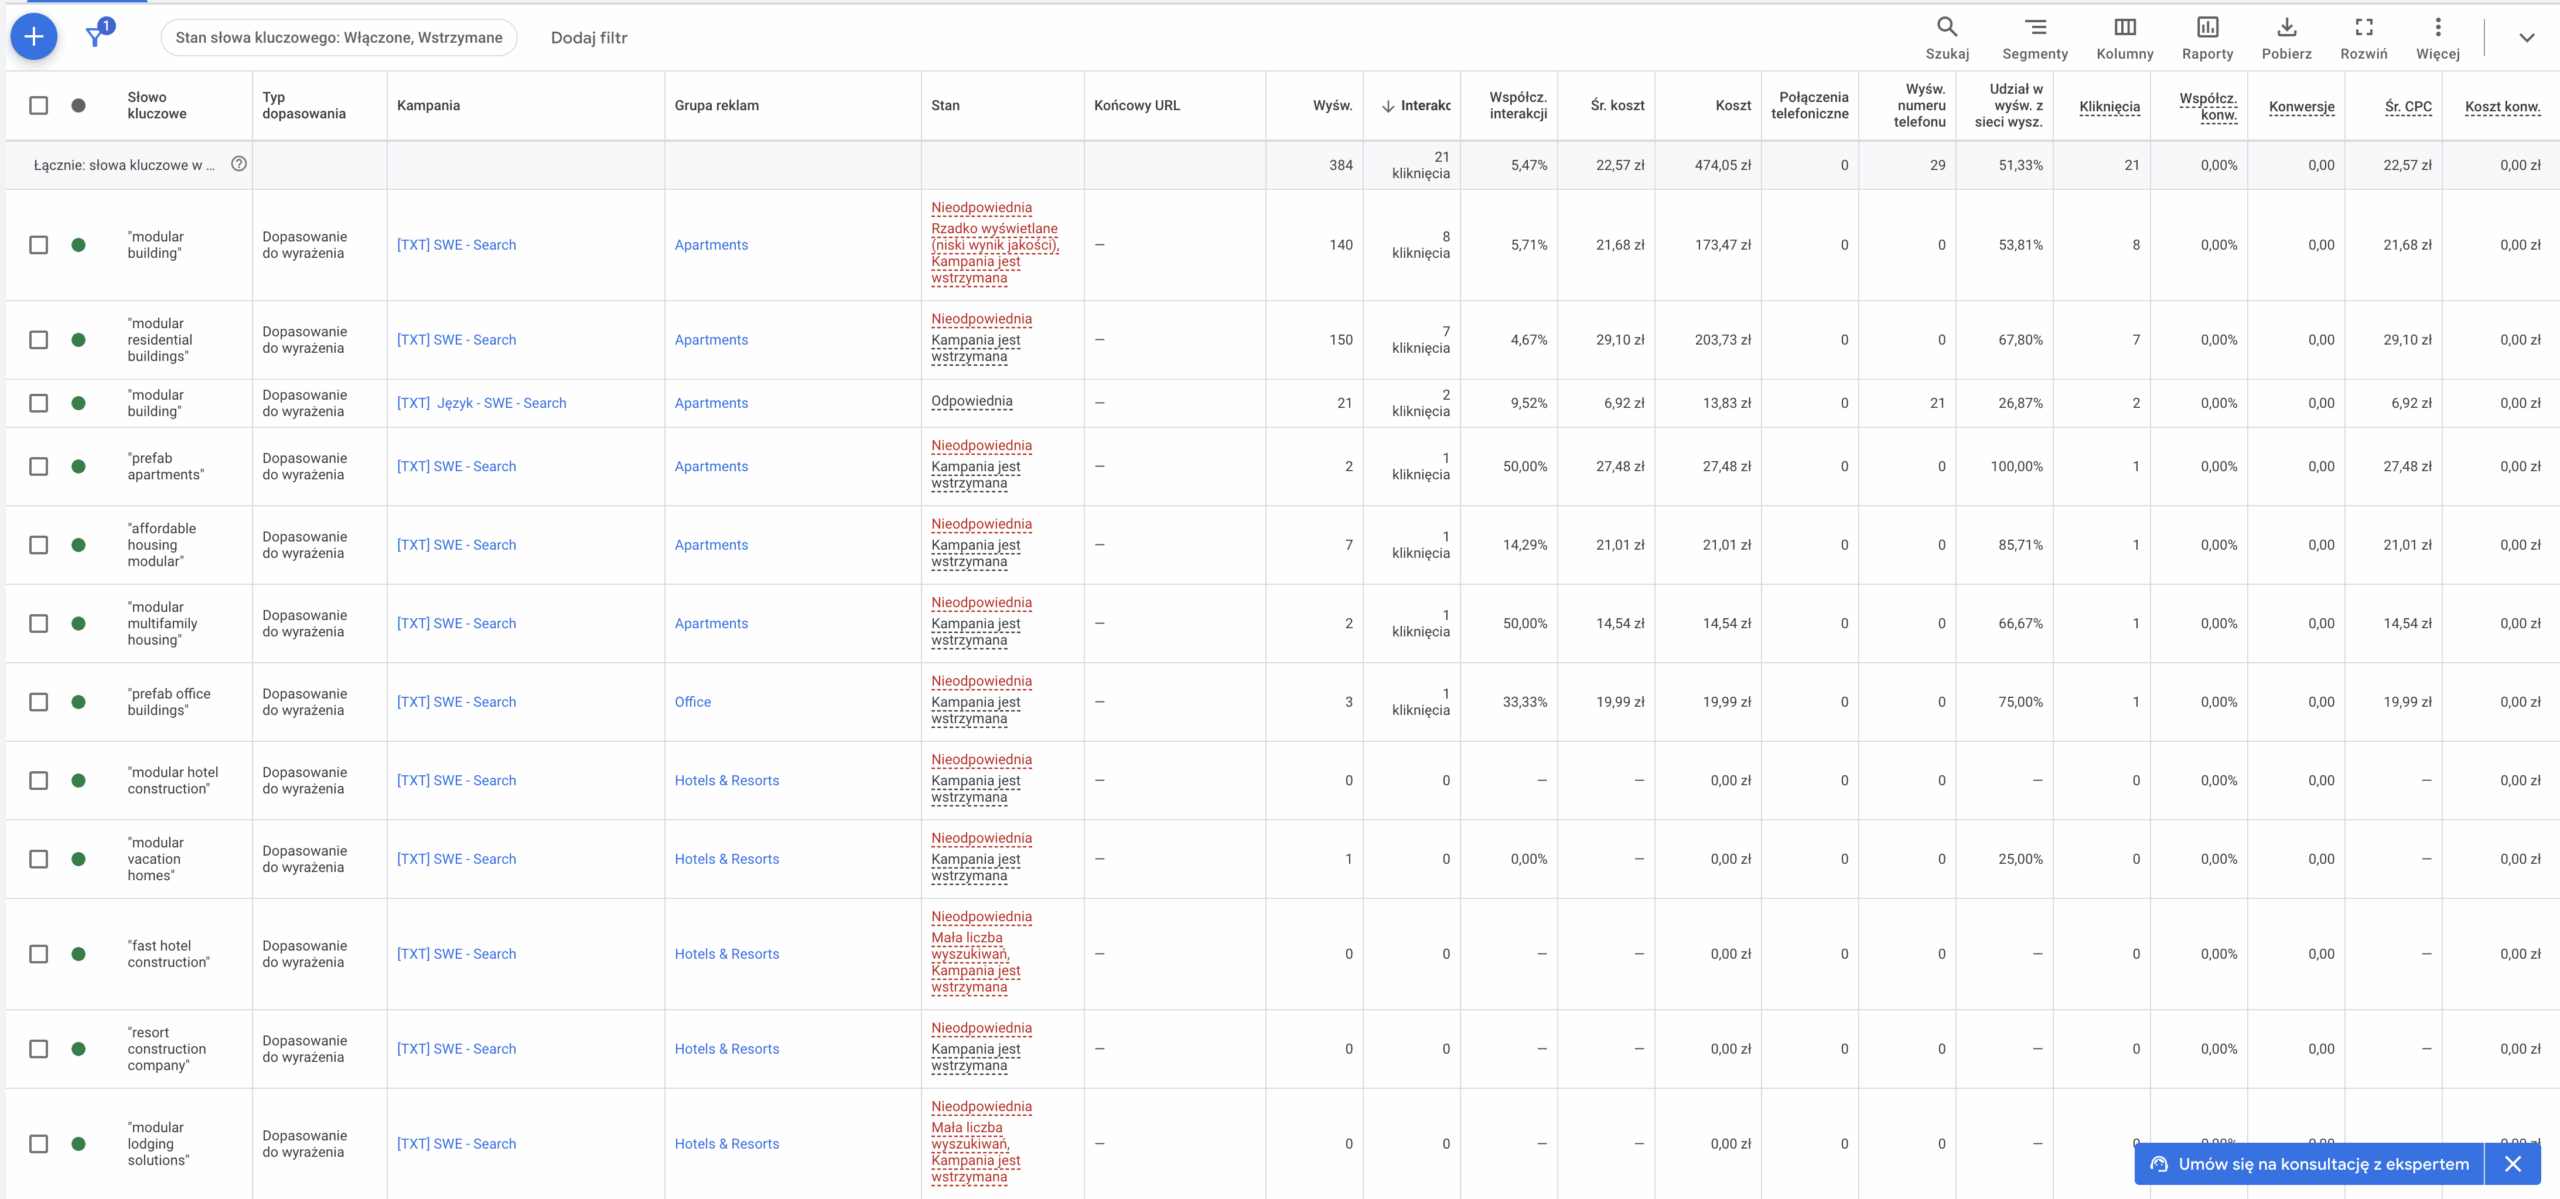Open the Office ad group link
The image size is (2560, 1199).
(x=692, y=702)
